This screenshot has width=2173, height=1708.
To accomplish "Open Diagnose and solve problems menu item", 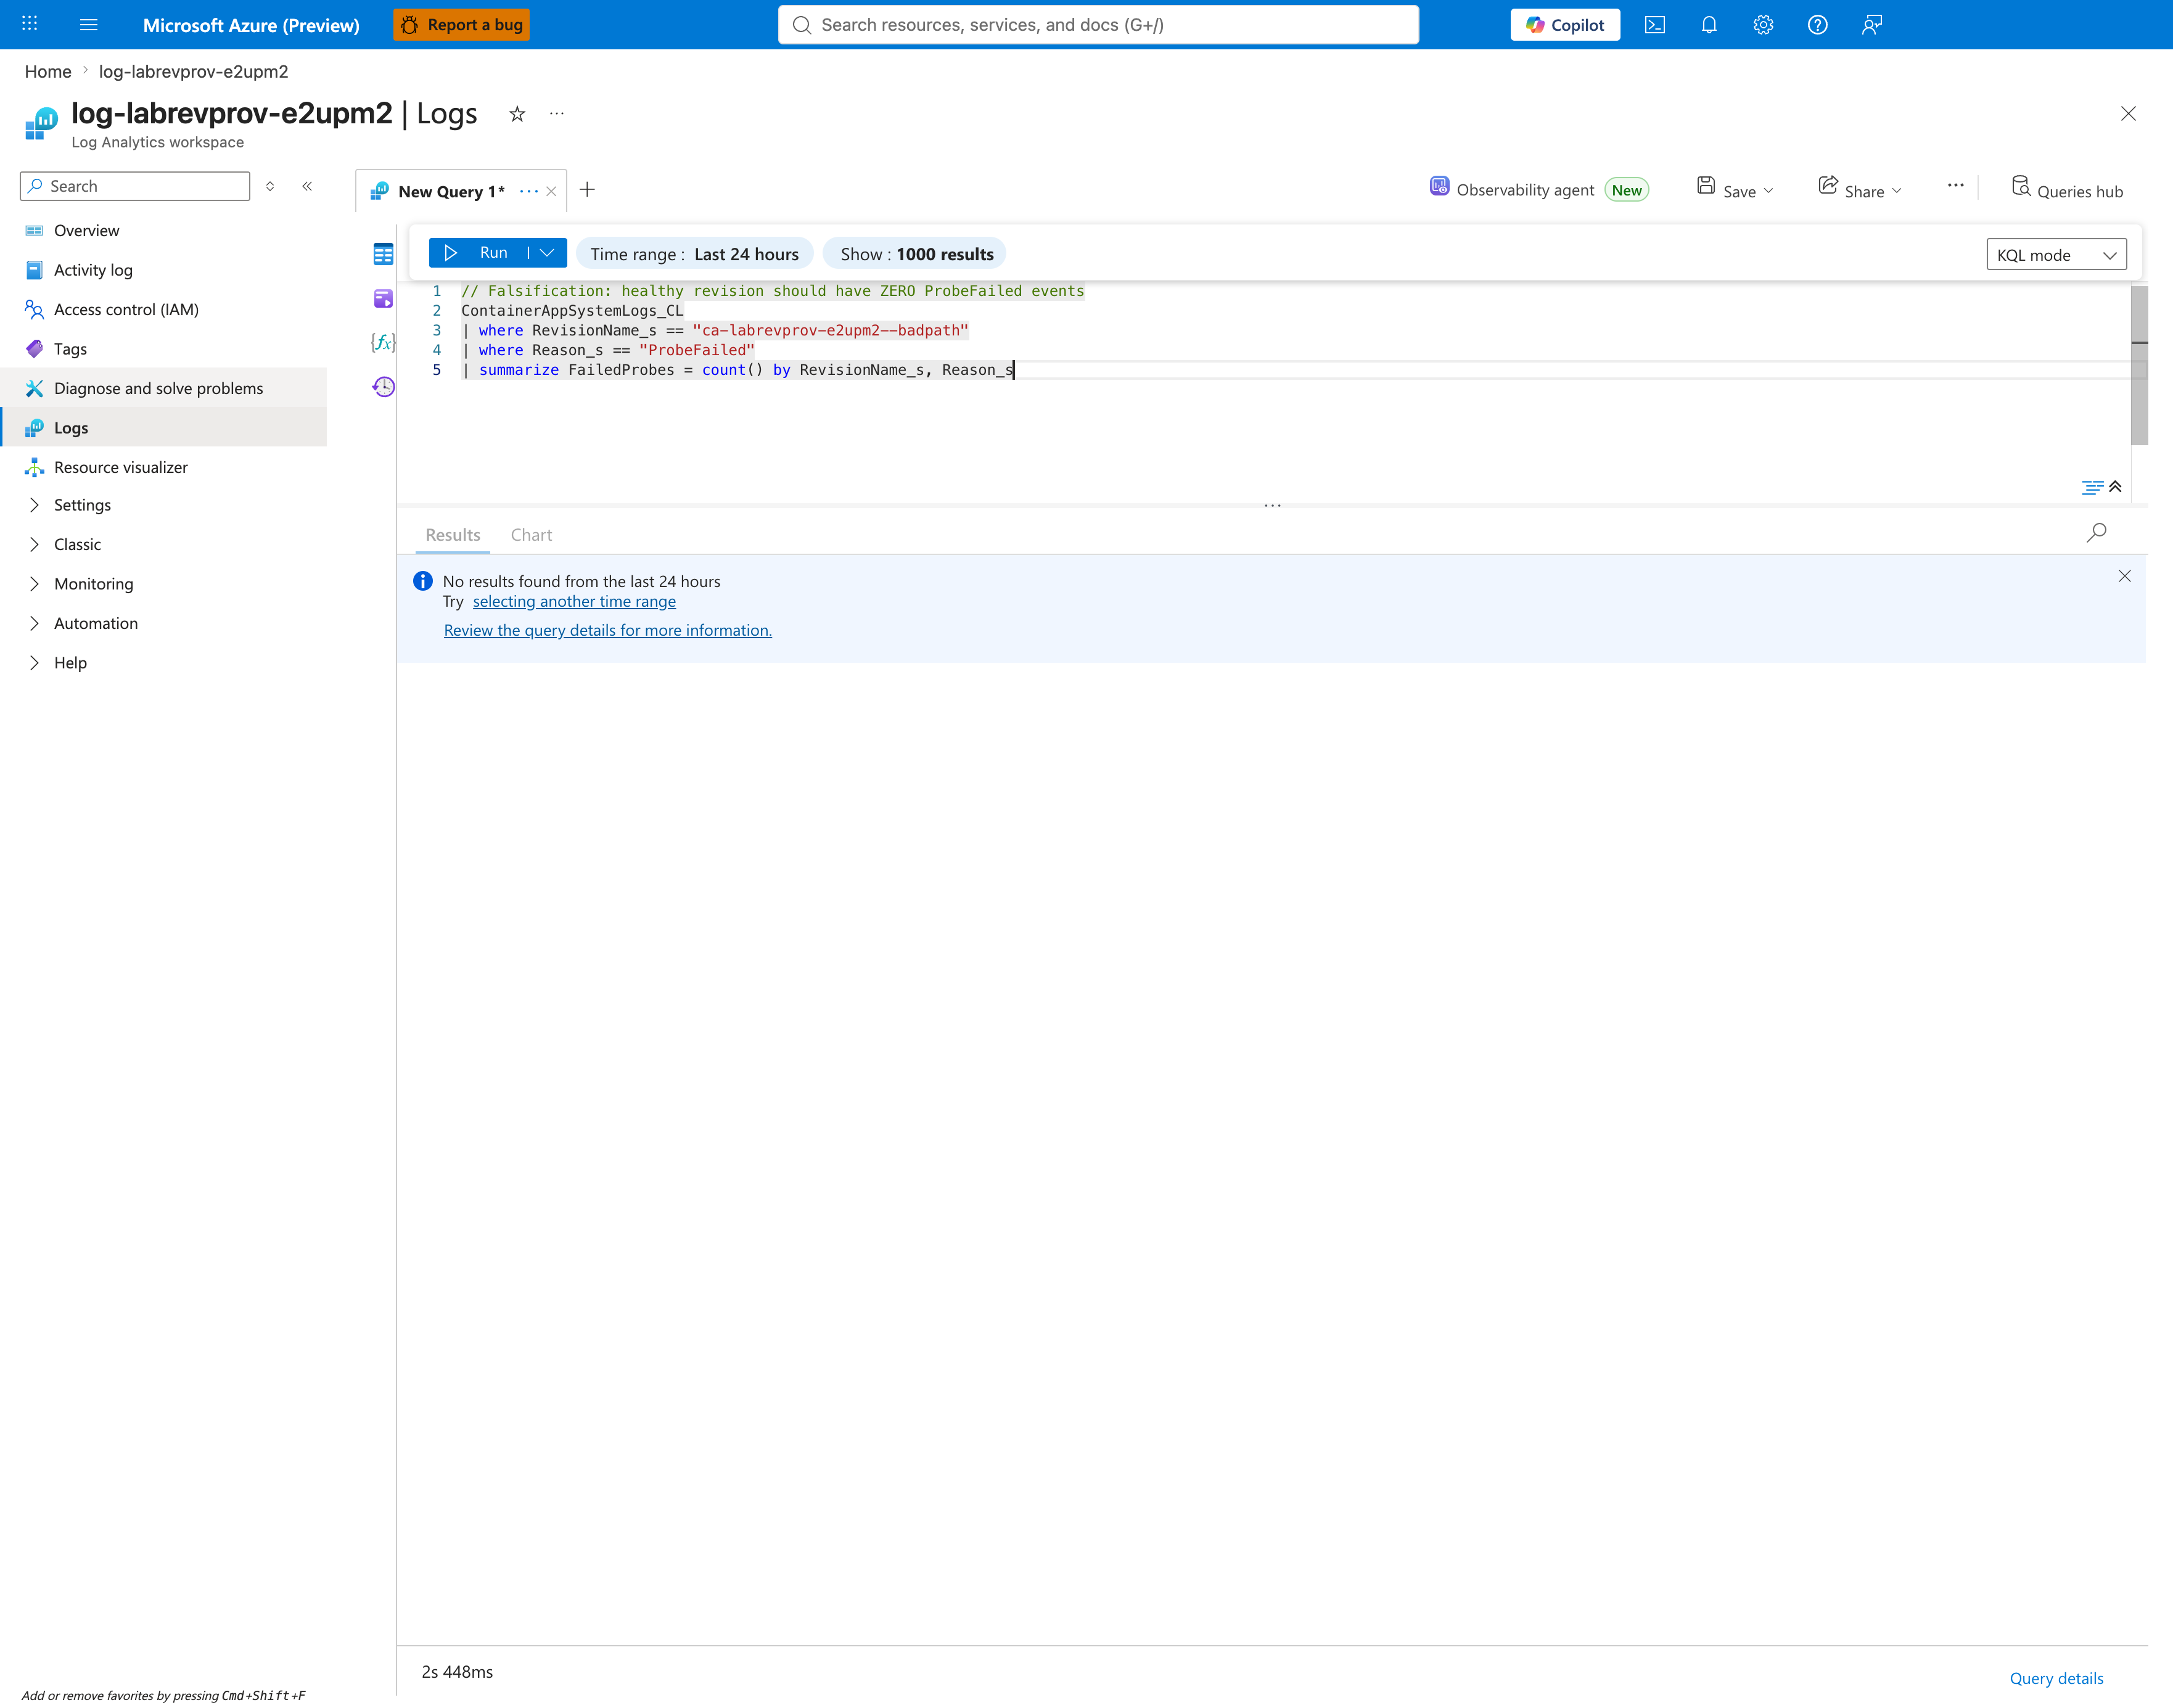I will pyautogui.click(x=164, y=388).
